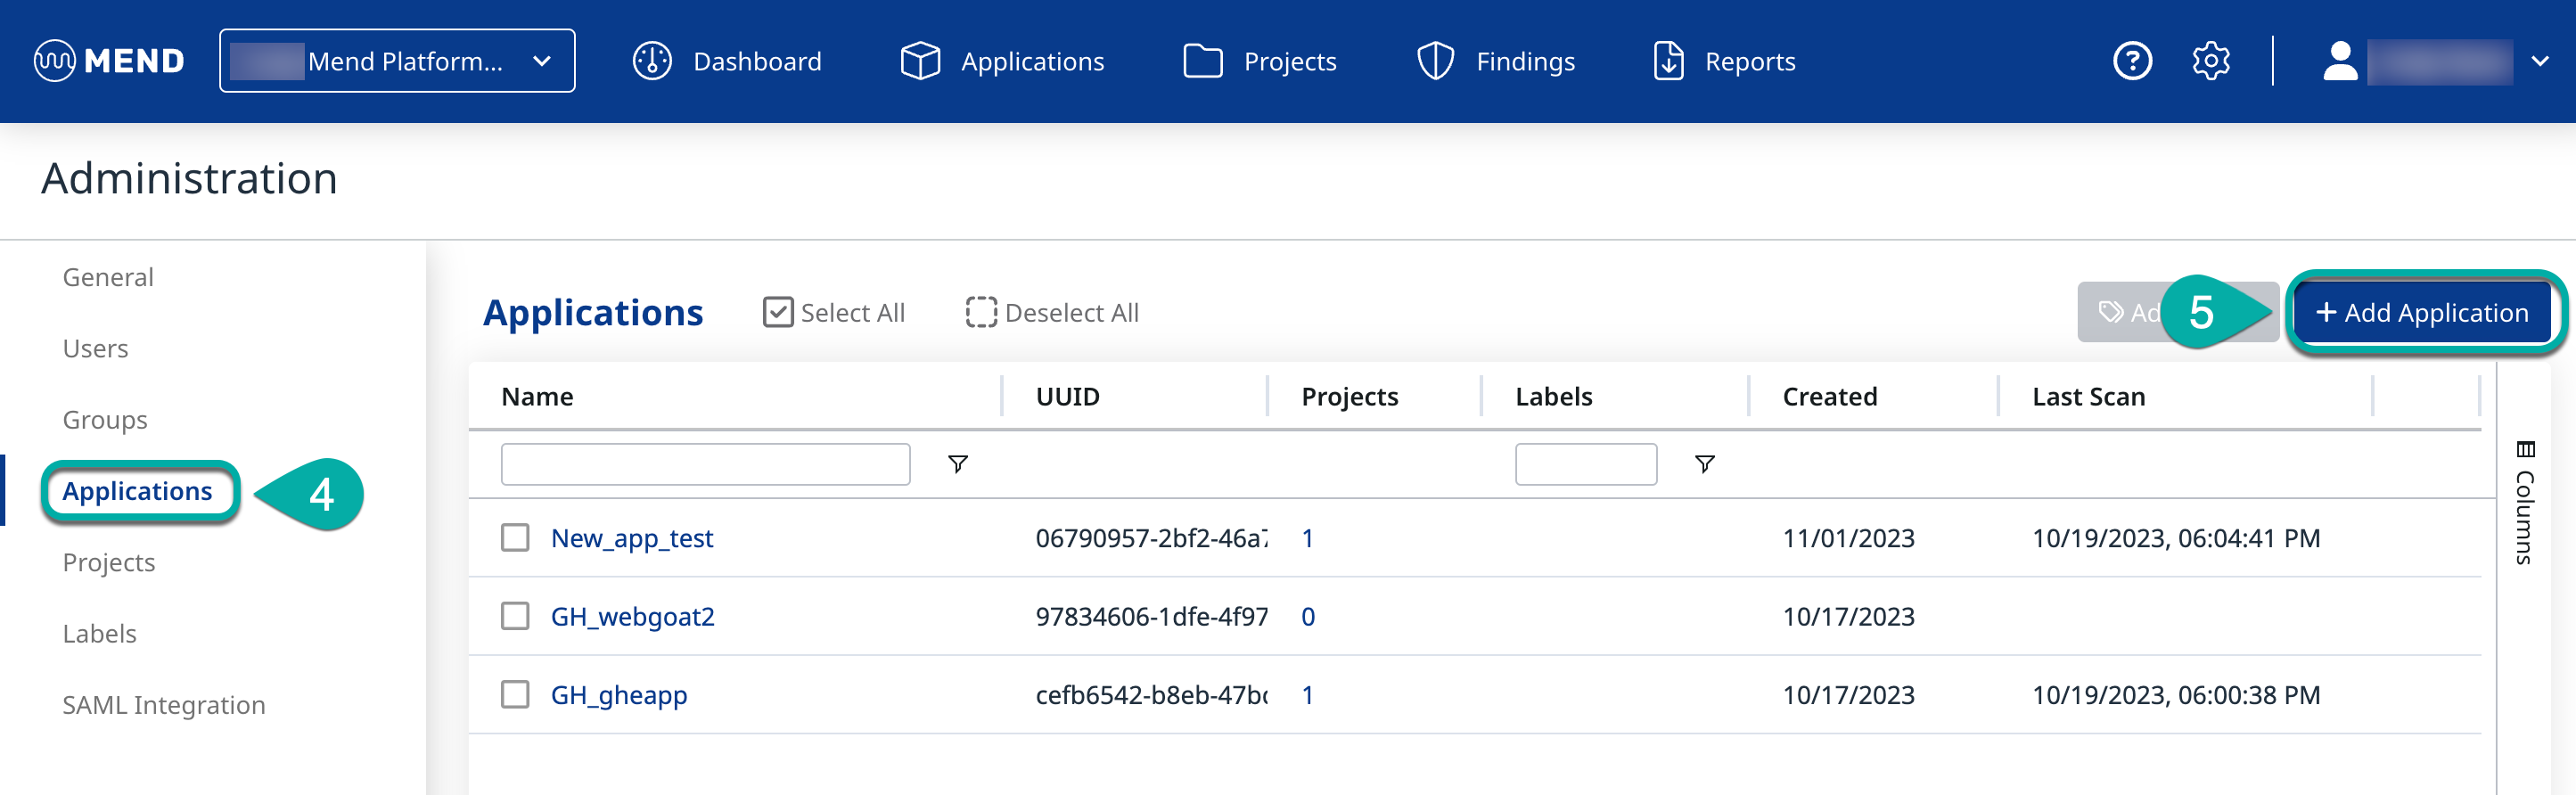This screenshot has height=795, width=2576.
Task: Click the Labels column filter funnel icon
Action: (x=1704, y=464)
